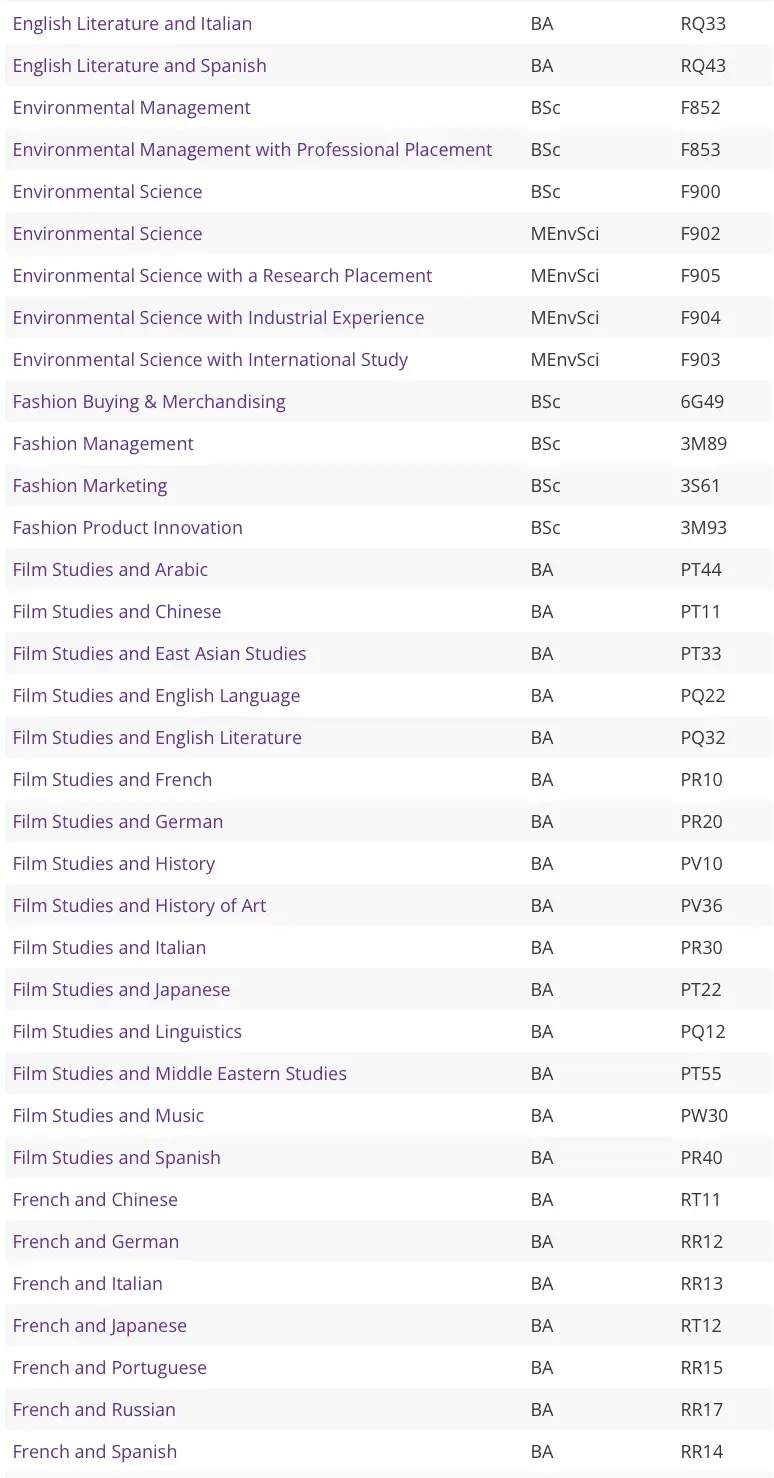Screen dimensions: 774x1478
Task: Open Environmental Management with Professional Placement link
Action: click(x=252, y=150)
